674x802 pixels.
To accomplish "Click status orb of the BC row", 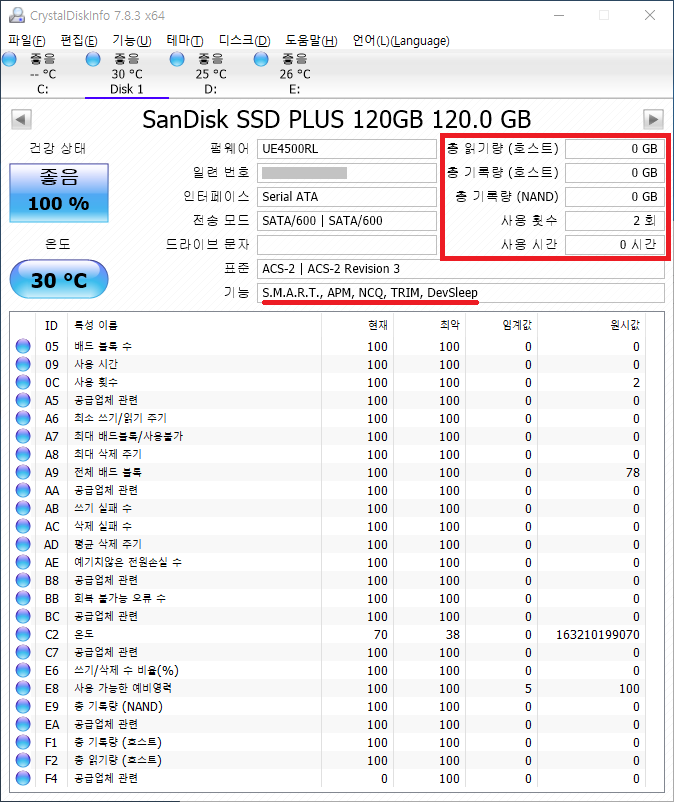I will click(x=23, y=616).
